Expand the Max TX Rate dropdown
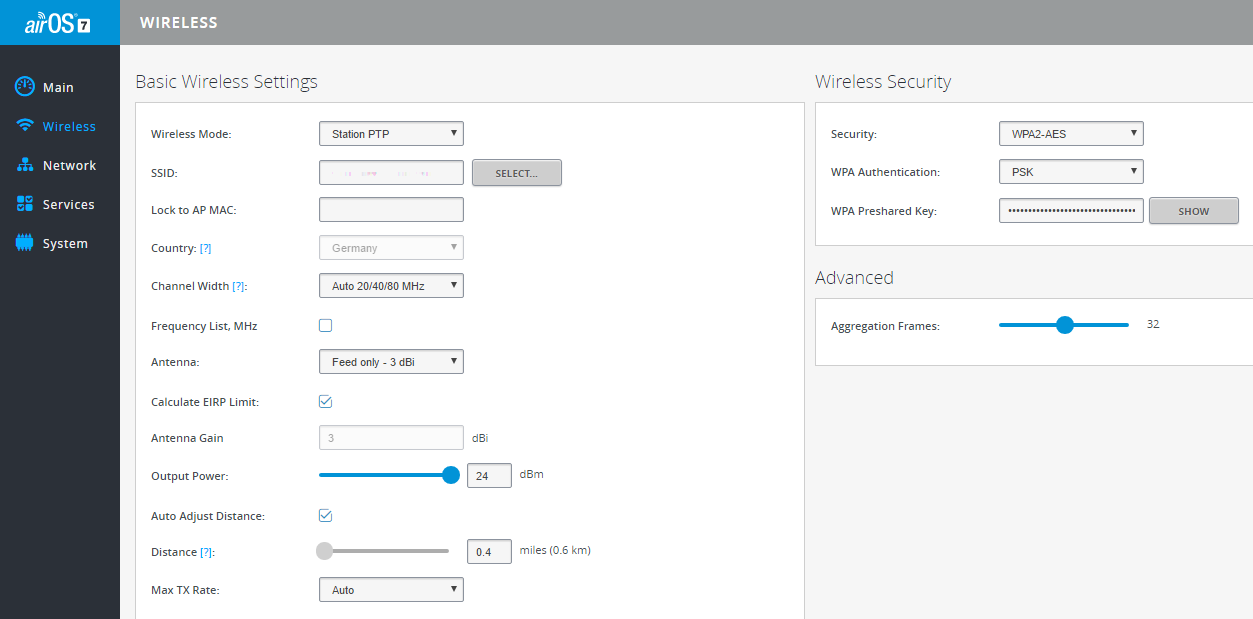This screenshot has height=619, width=1253. coord(391,590)
